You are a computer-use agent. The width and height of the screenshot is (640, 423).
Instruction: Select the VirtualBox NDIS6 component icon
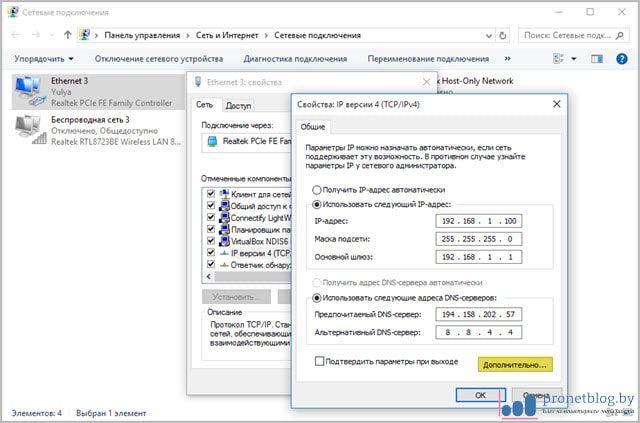(x=224, y=241)
